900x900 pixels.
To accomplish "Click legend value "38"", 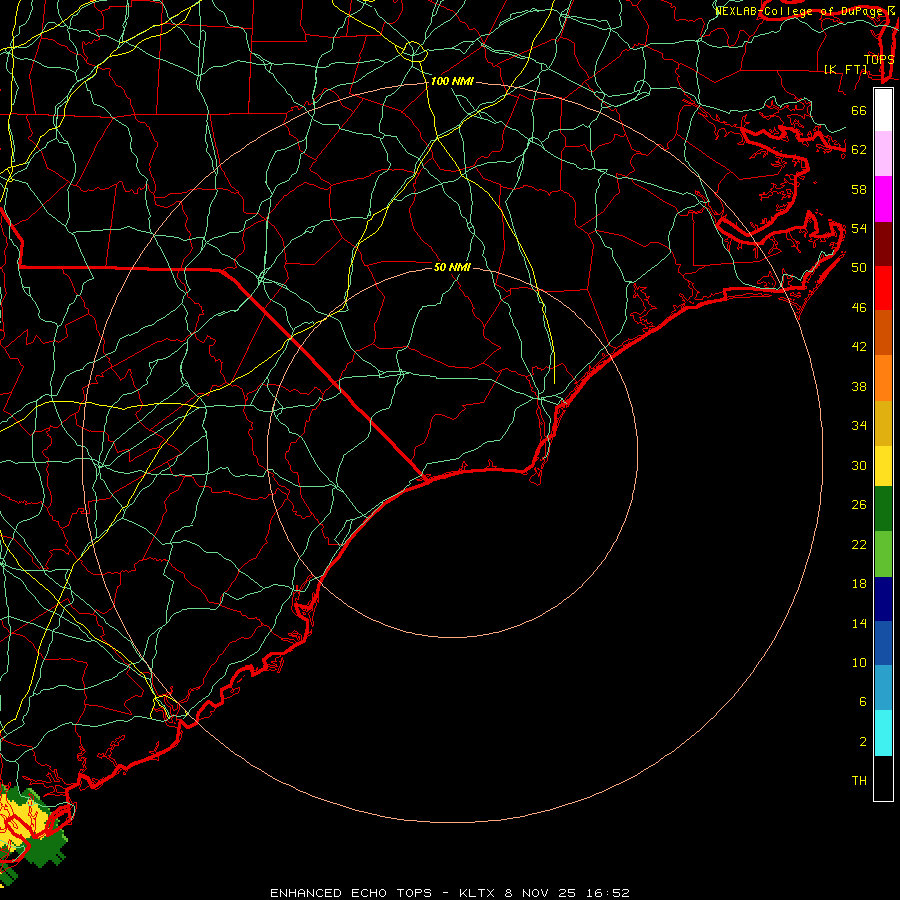I will [859, 386].
